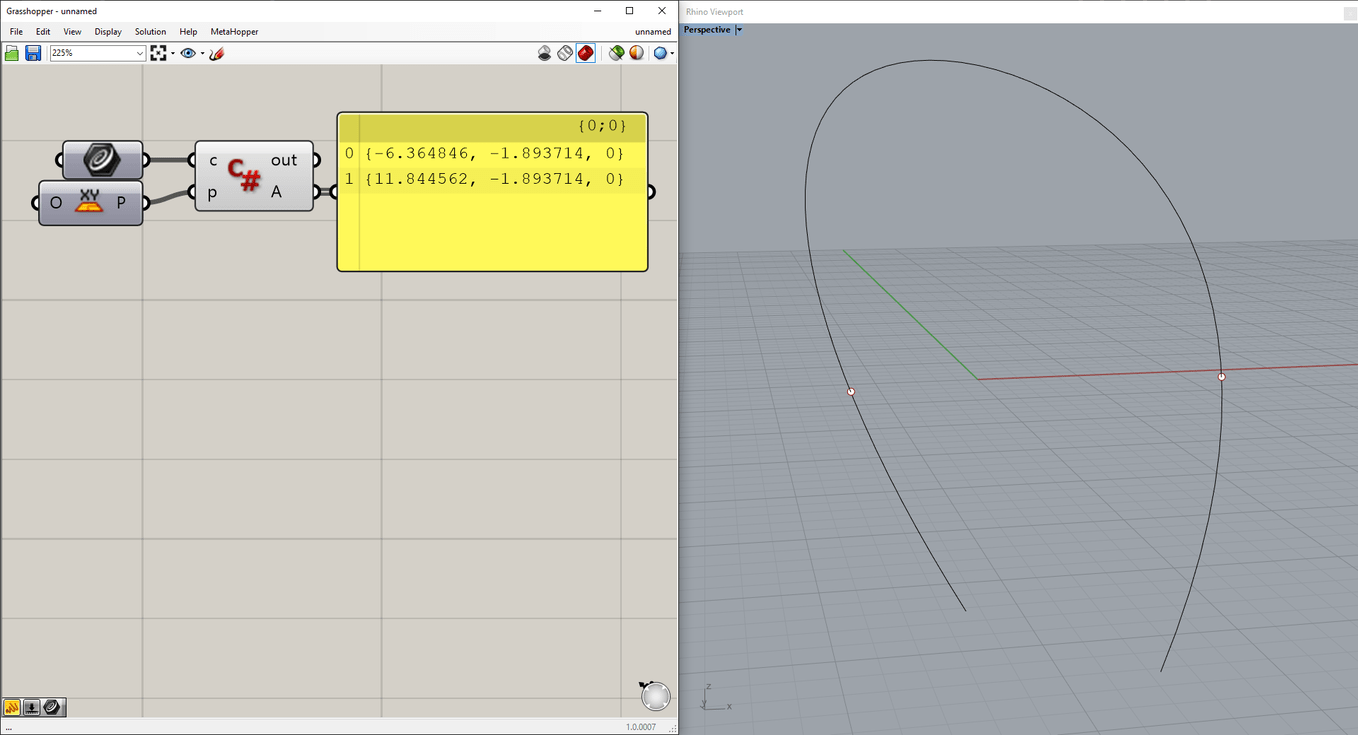
Task: Open the Solution menu
Action: point(150,31)
